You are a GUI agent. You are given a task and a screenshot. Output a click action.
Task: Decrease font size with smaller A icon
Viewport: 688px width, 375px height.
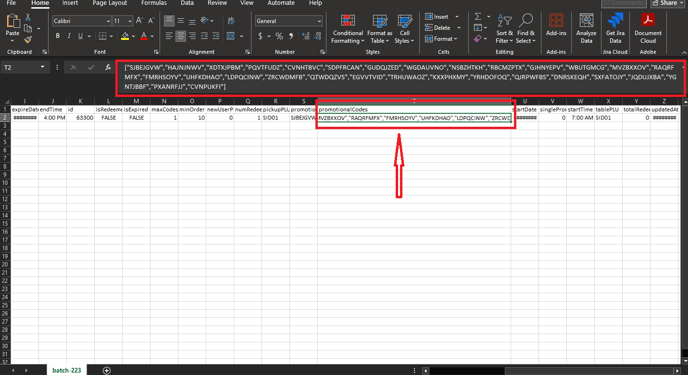[x=150, y=21]
